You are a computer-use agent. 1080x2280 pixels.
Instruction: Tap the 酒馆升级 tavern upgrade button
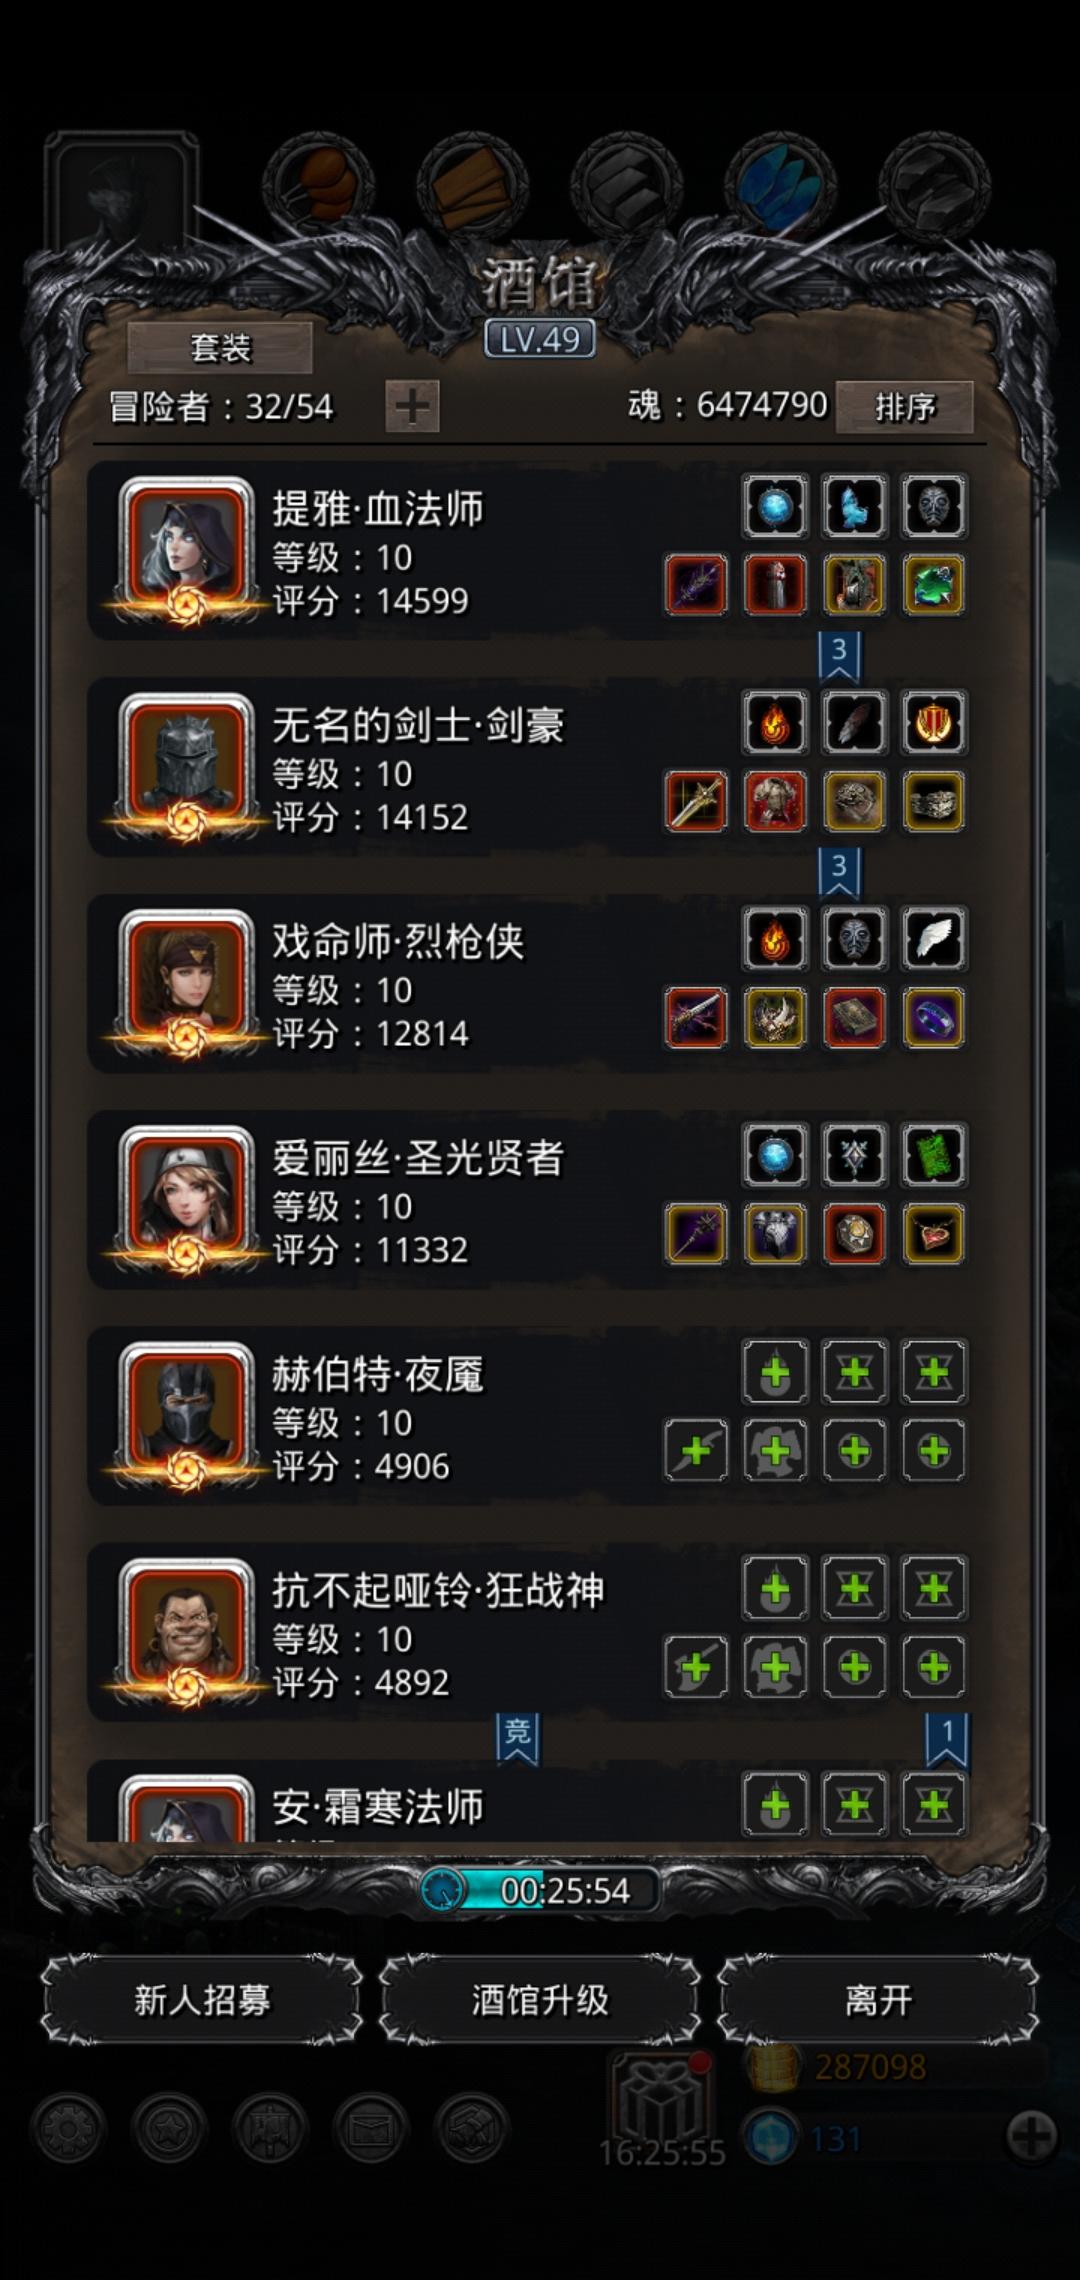tap(540, 2000)
